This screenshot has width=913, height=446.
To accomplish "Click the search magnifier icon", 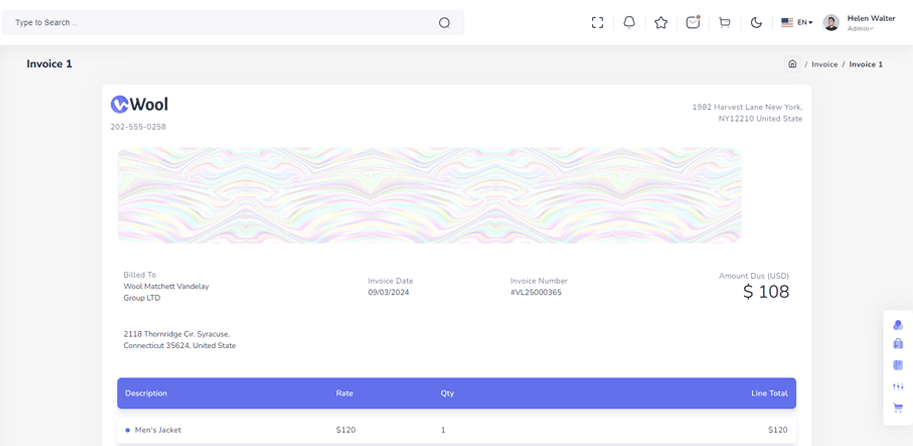I will 444,23.
